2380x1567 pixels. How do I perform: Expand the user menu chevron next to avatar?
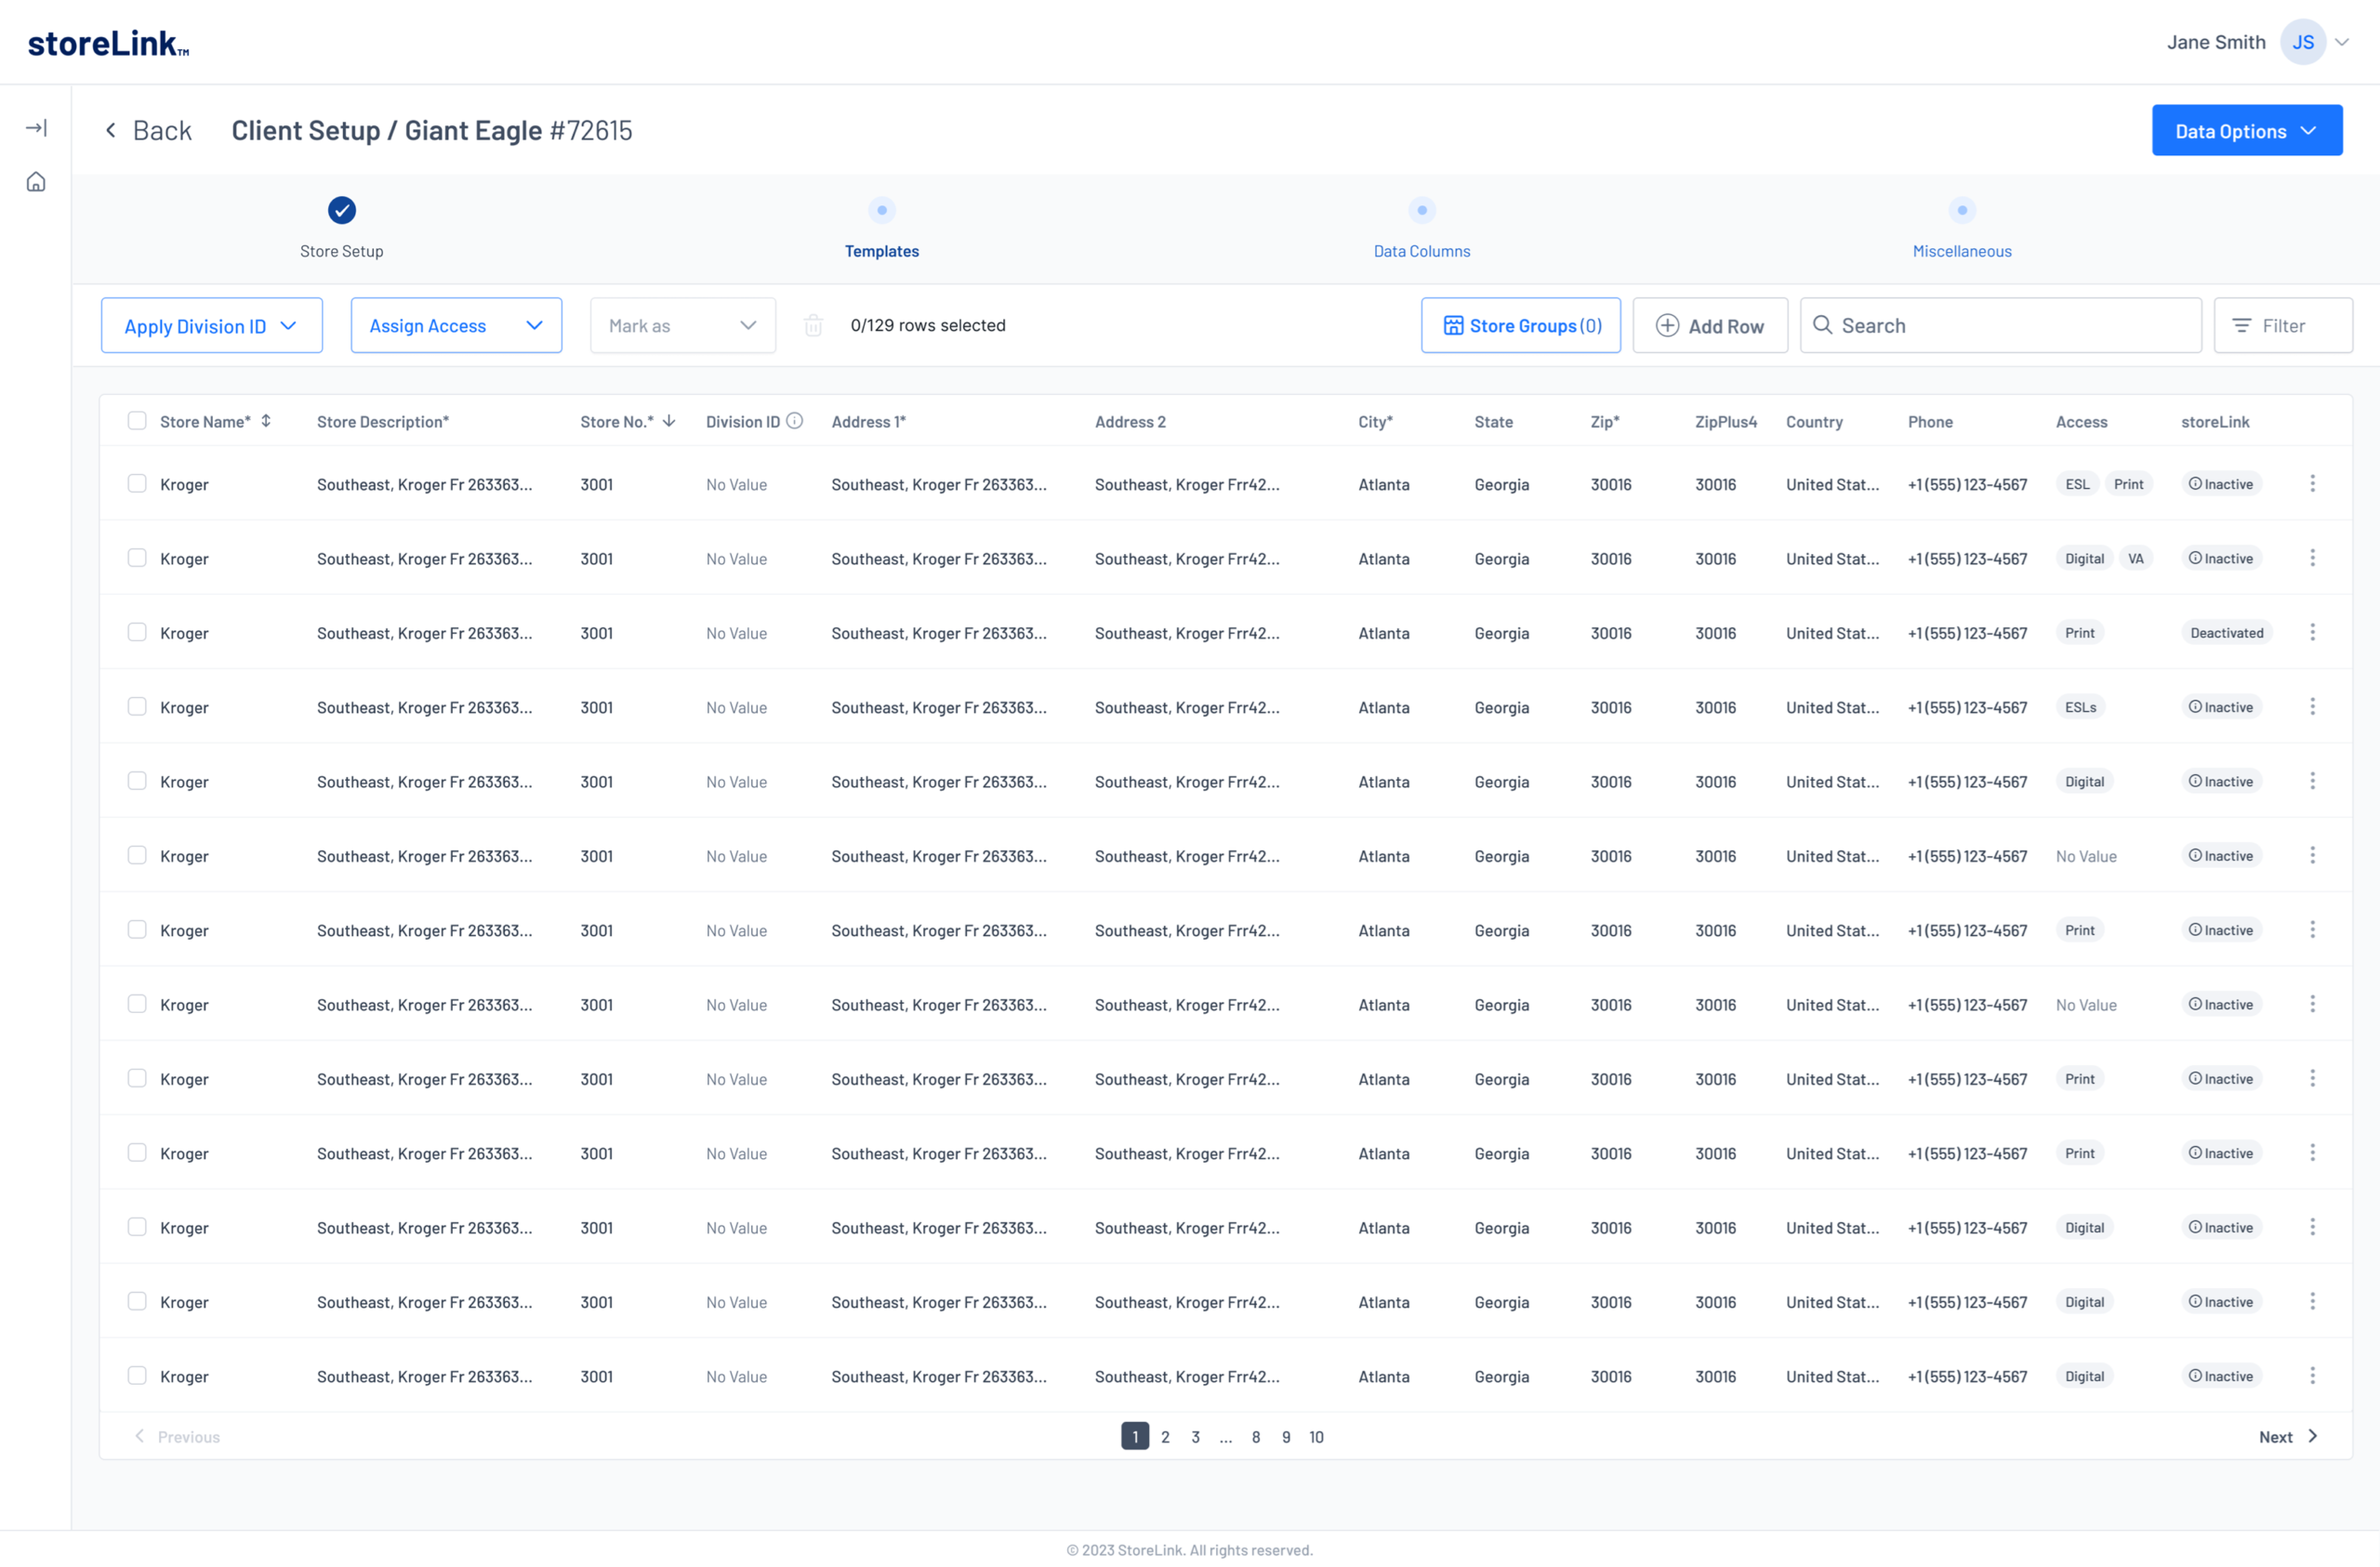pyautogui.click(x=2342, y=42)
